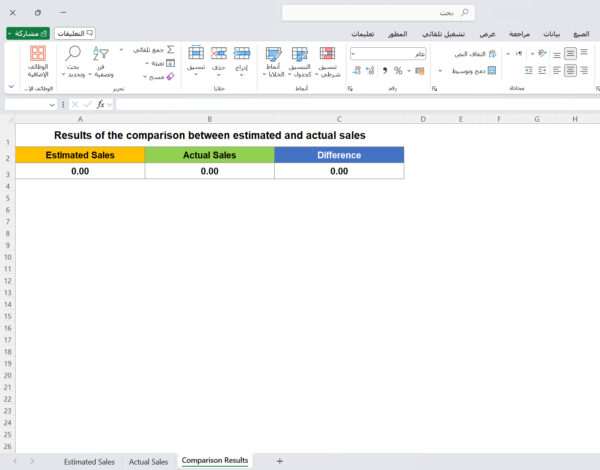Click the green Share (مشاركة) button
This screenshot has width=600, height=470.
[28, 33]
